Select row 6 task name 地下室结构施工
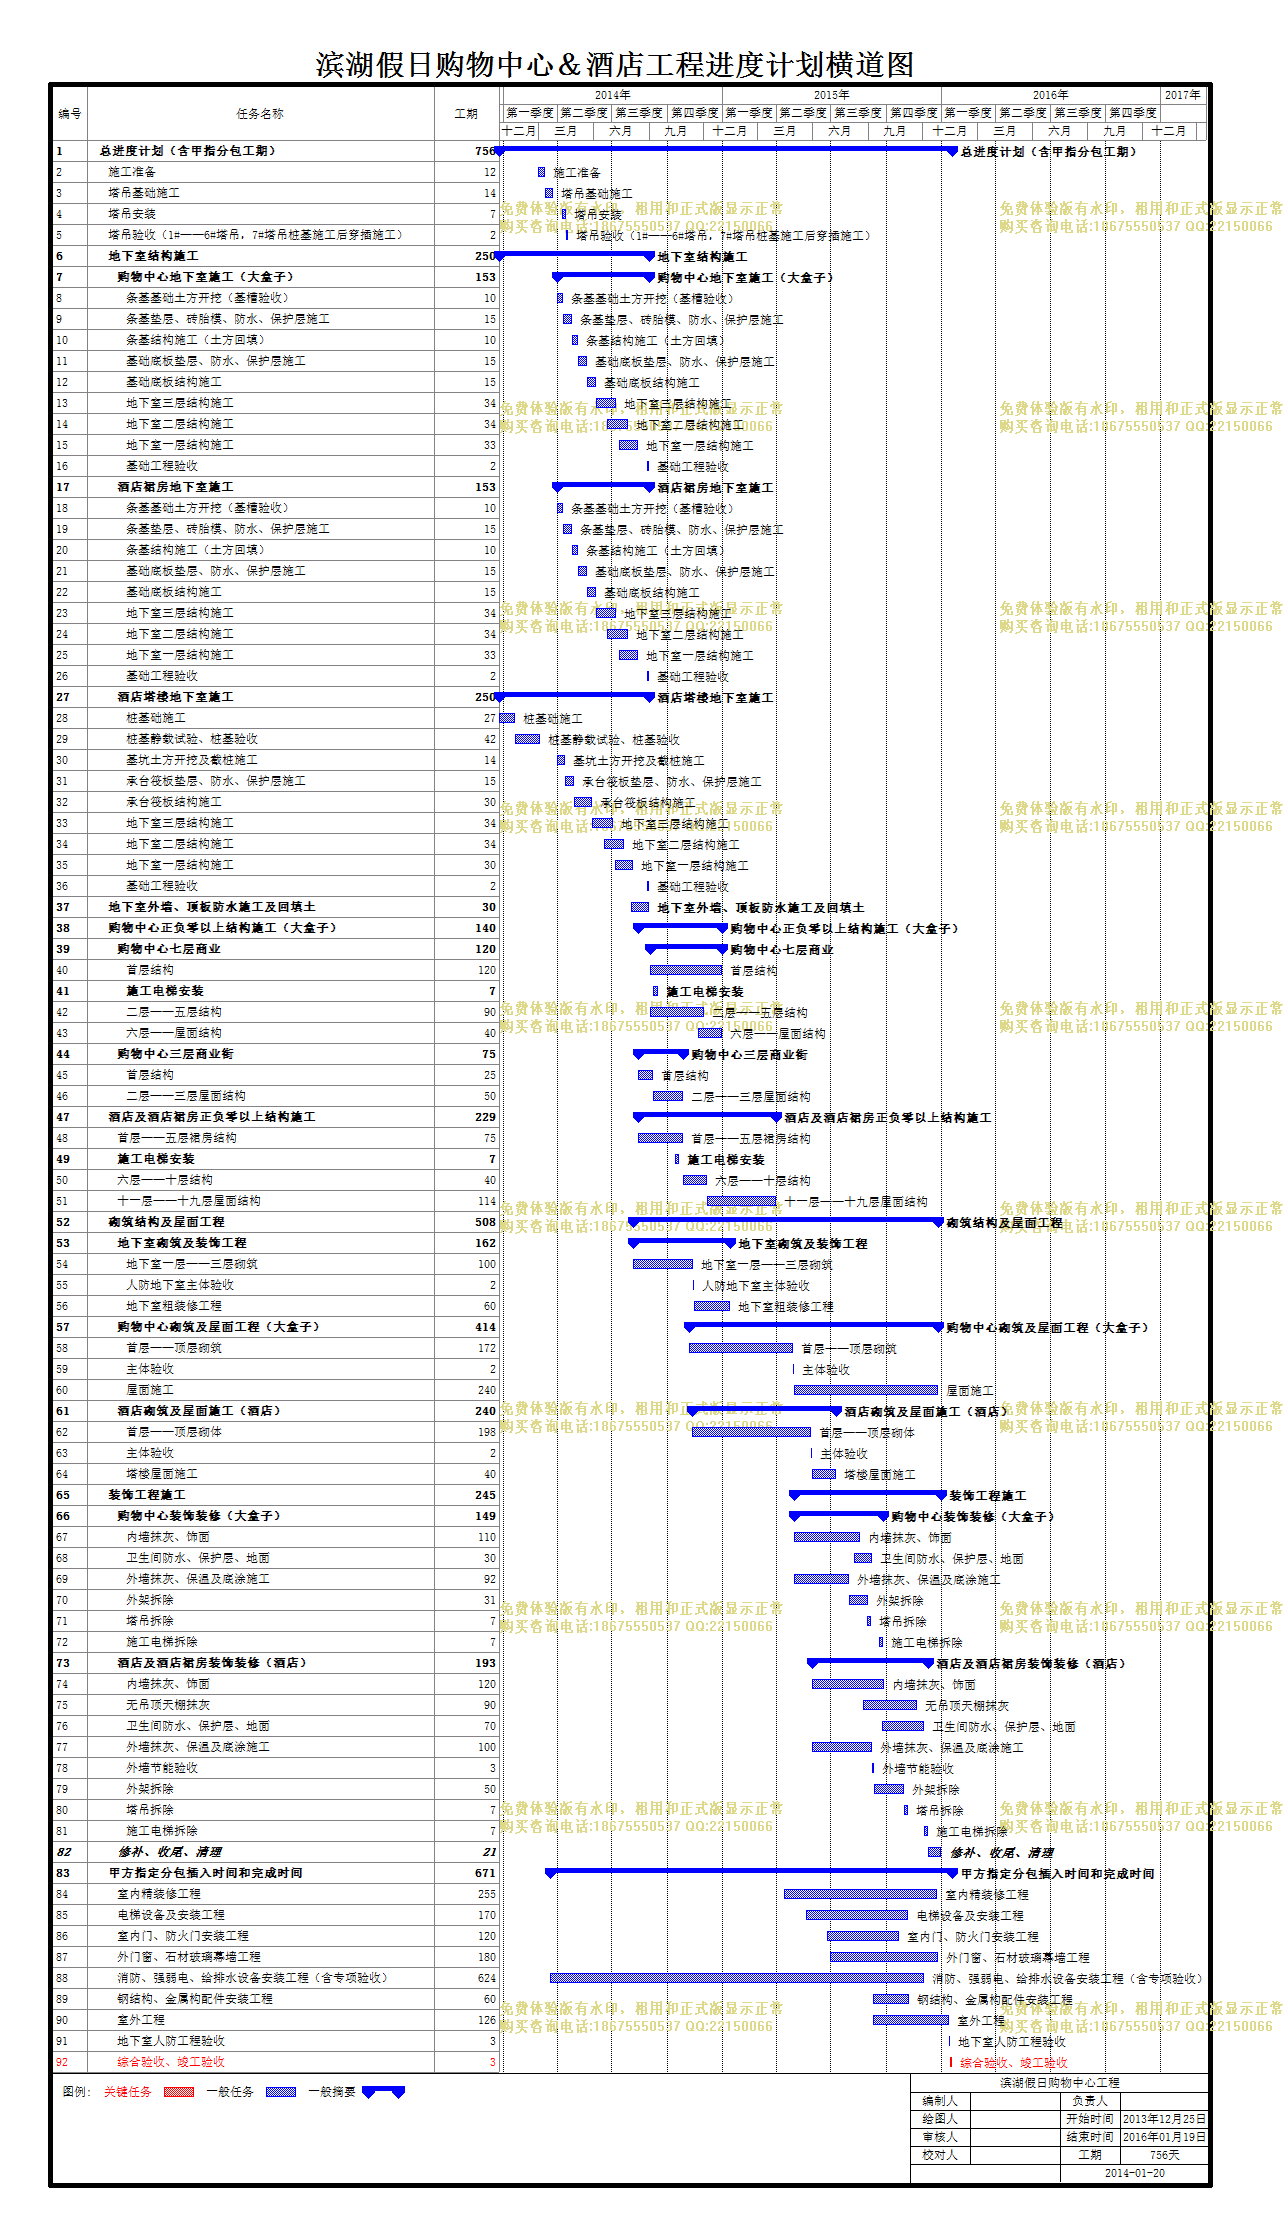 [153, 256]
